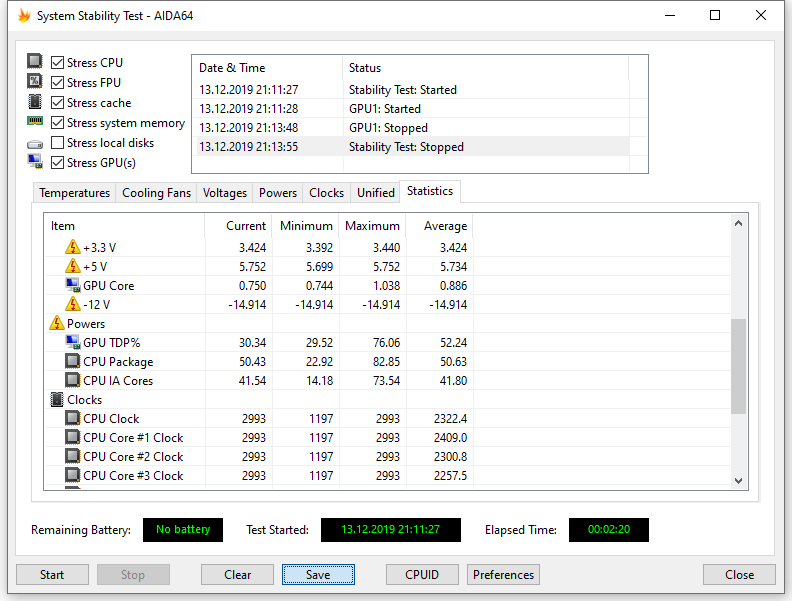
Task: Click the warning icon on the -12 V row
Action: (73, 304)
